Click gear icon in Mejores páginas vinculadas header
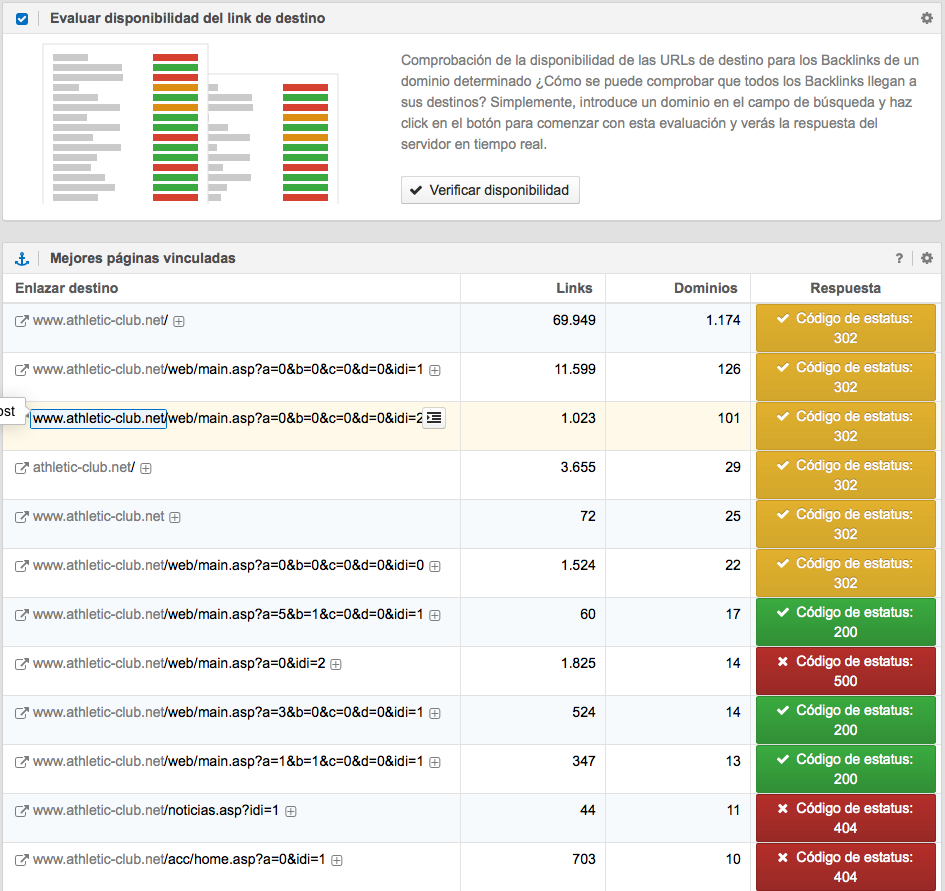The image size is (945, 891). coord(926,258)
